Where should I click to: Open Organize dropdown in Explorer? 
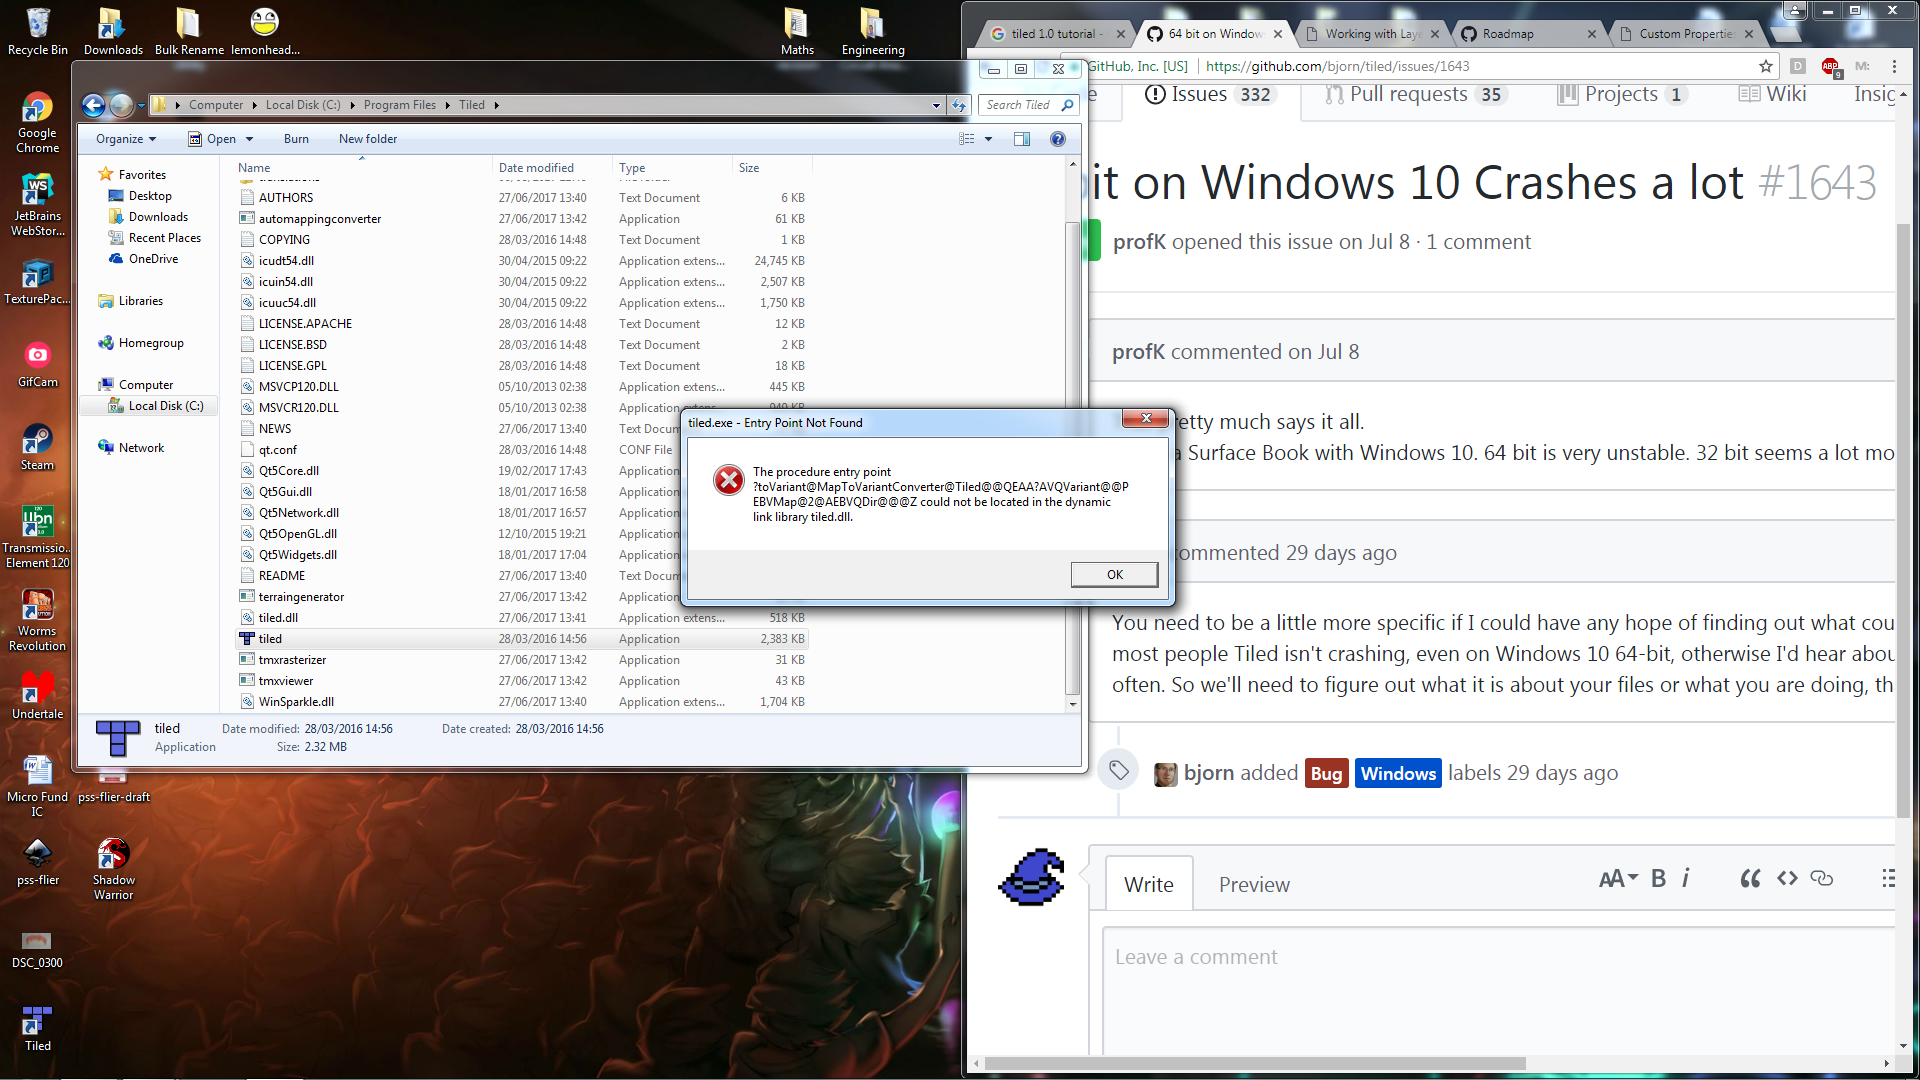tap(126, 139)
